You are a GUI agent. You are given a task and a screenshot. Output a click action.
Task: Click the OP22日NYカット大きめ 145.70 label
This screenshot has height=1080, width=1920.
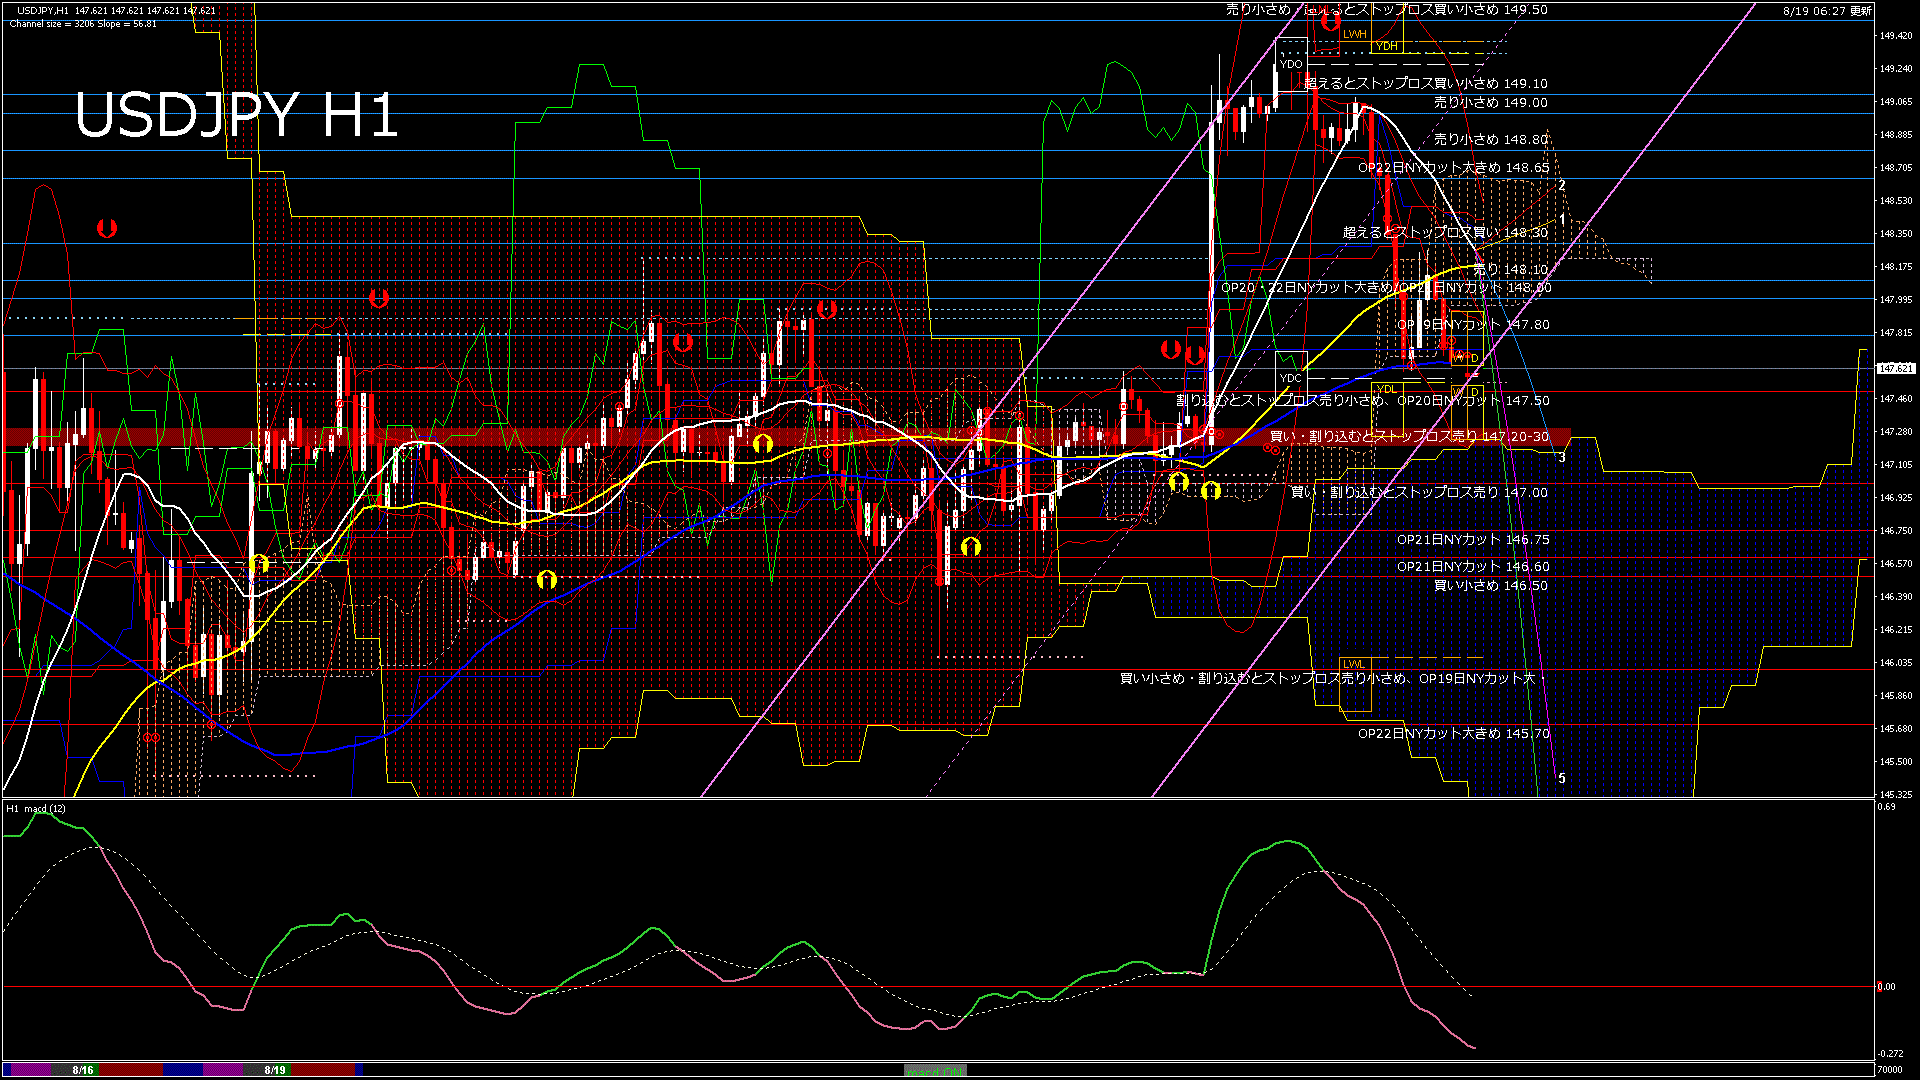coord(1453,734)
